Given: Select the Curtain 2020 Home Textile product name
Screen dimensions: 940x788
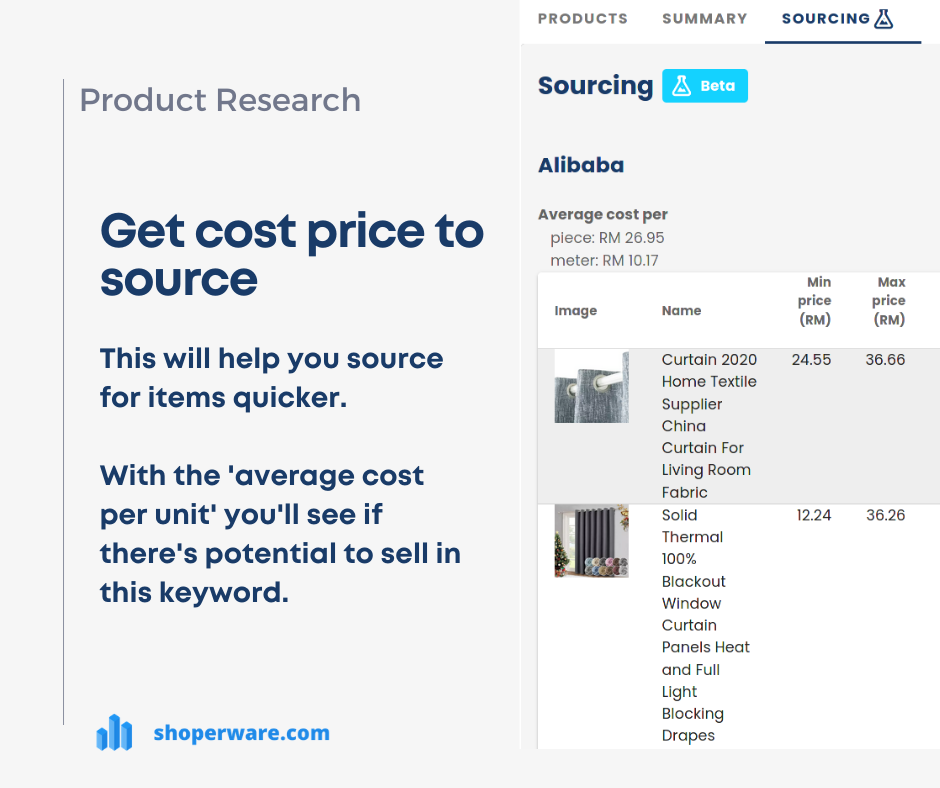Looking at the screenshot, I should 709,426.
